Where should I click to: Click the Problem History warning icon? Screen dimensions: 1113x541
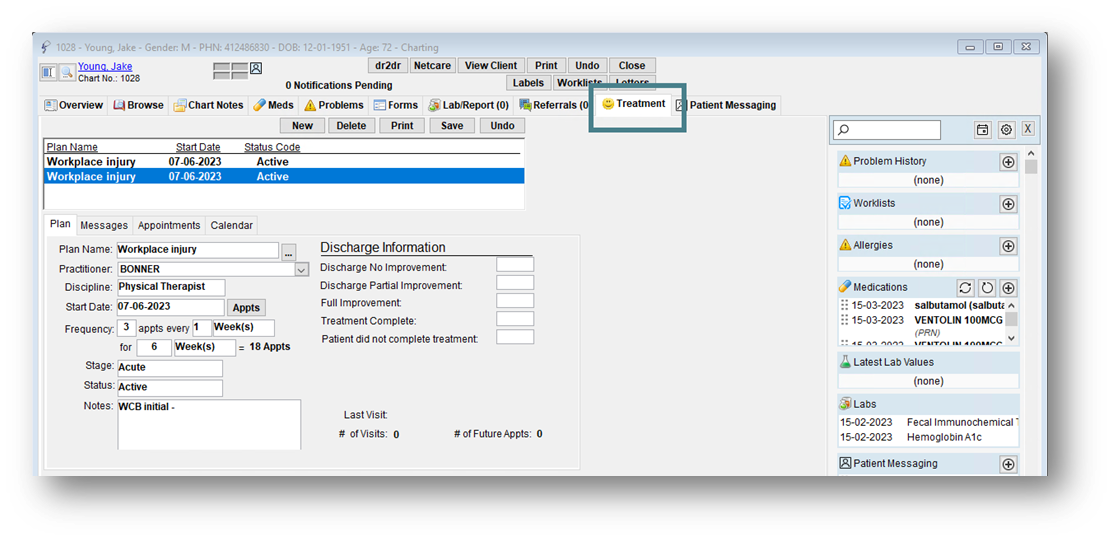coord(845,161)
